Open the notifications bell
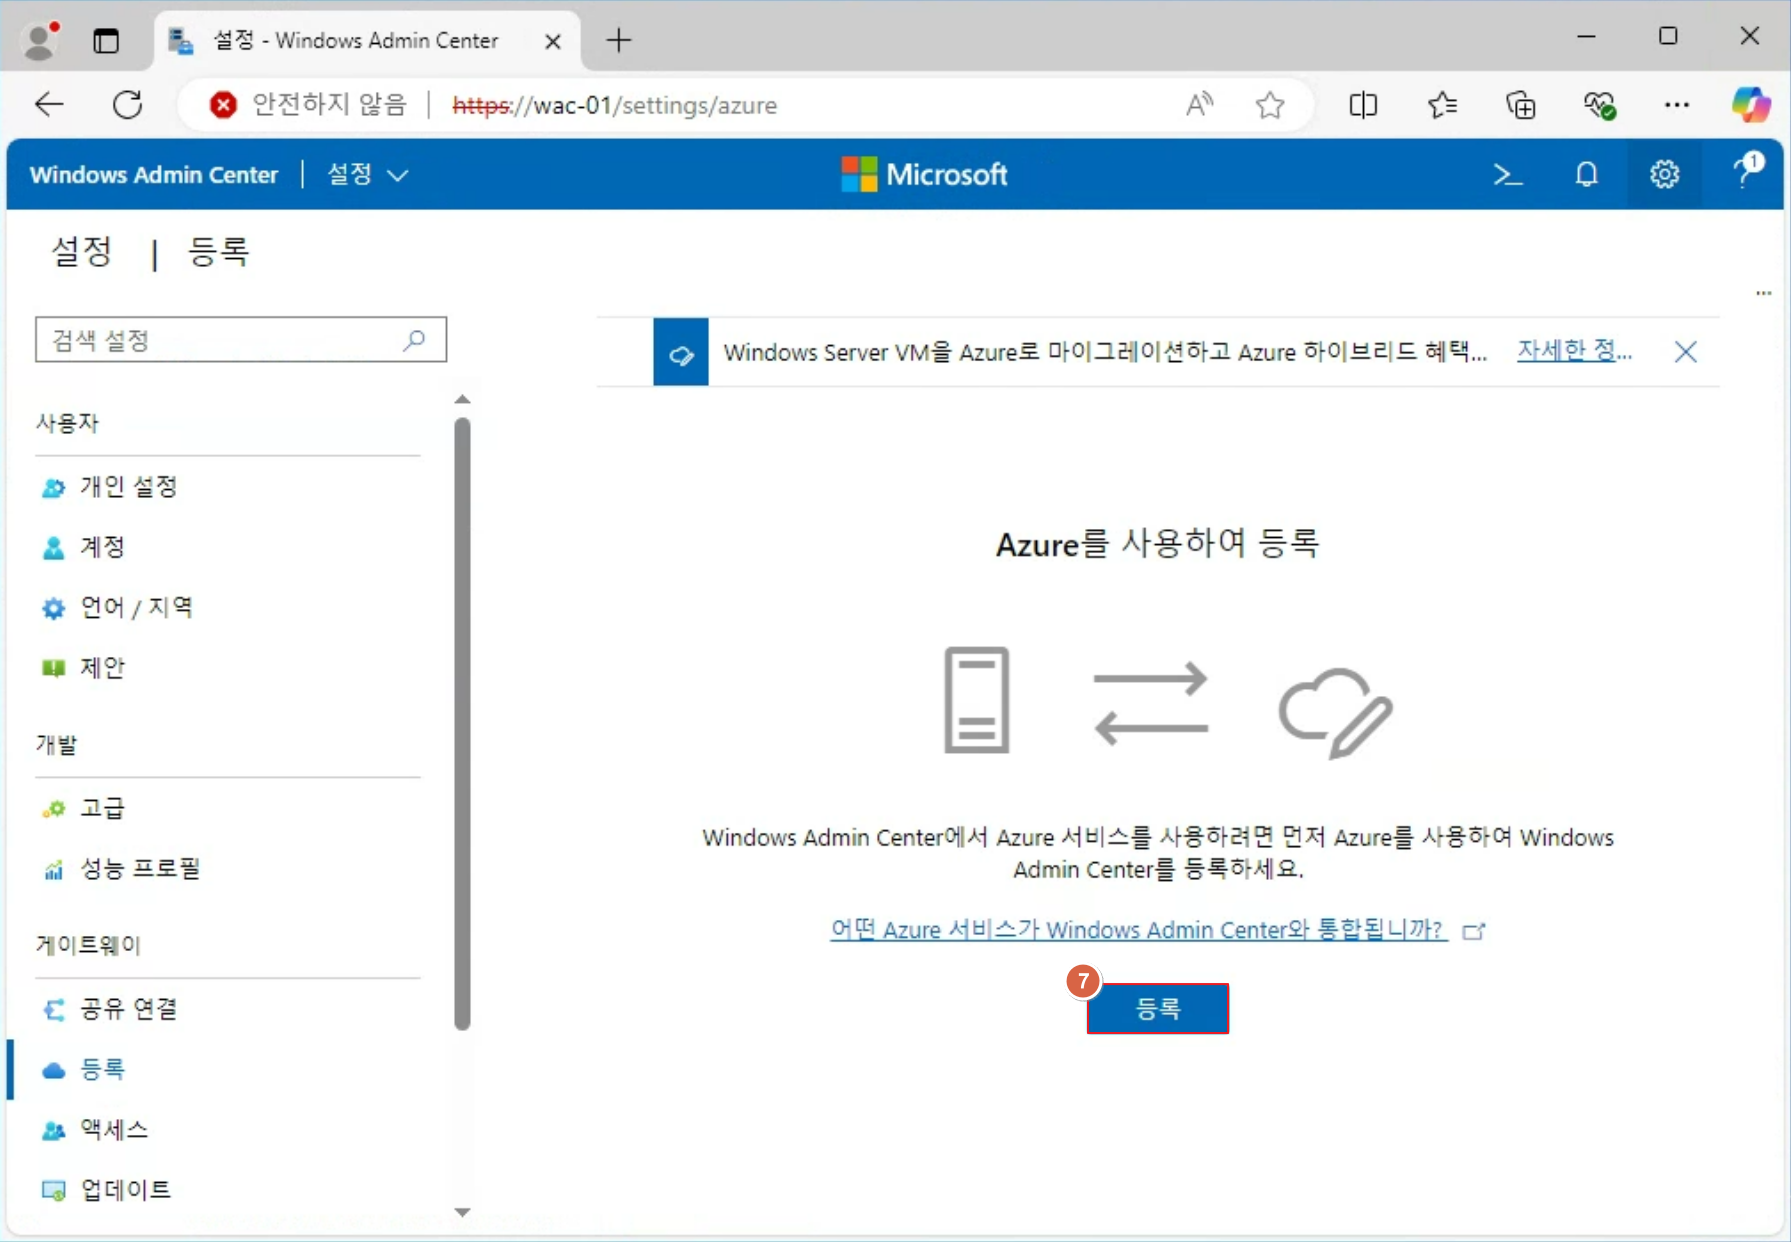Image resolution: width=1791 pixels, height=1242 pixels. click(x=1586, y=175)
